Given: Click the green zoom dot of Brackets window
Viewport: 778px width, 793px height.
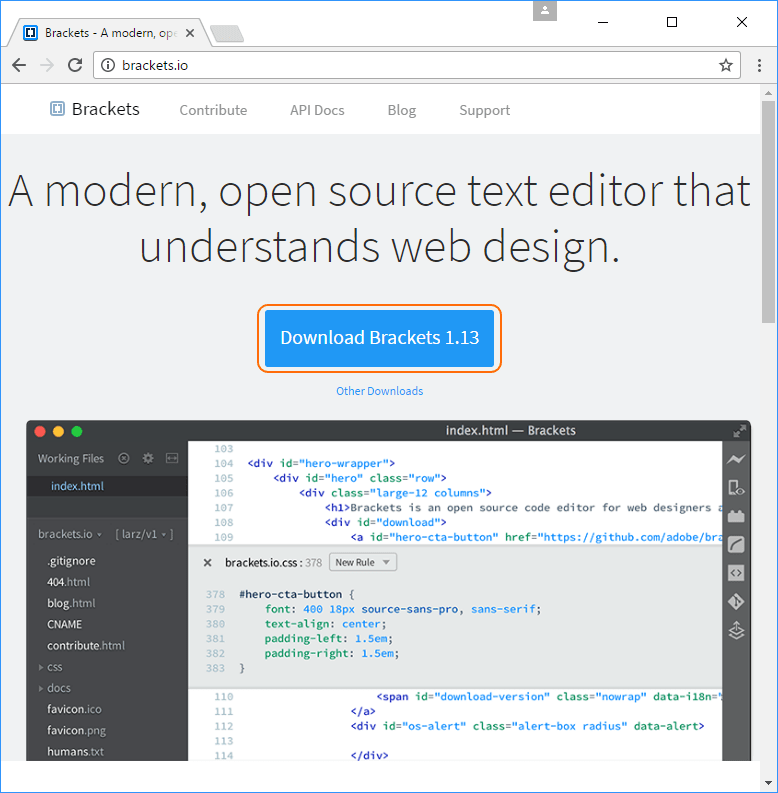Looking at the screenshot, I should tap(77, 431).
